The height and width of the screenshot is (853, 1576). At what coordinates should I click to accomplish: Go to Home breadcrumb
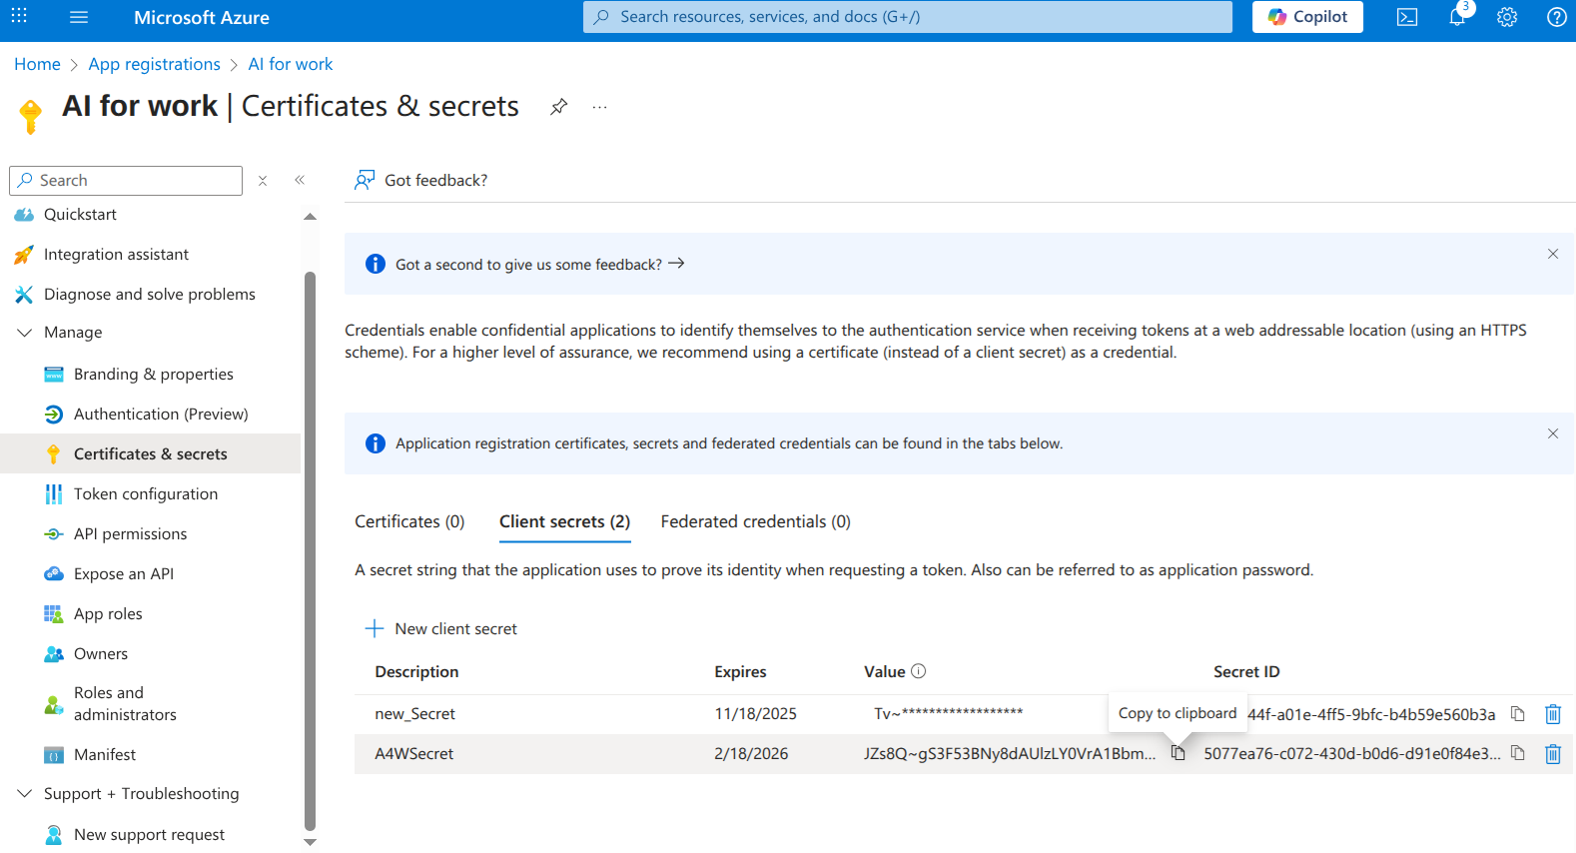point(37,64)
